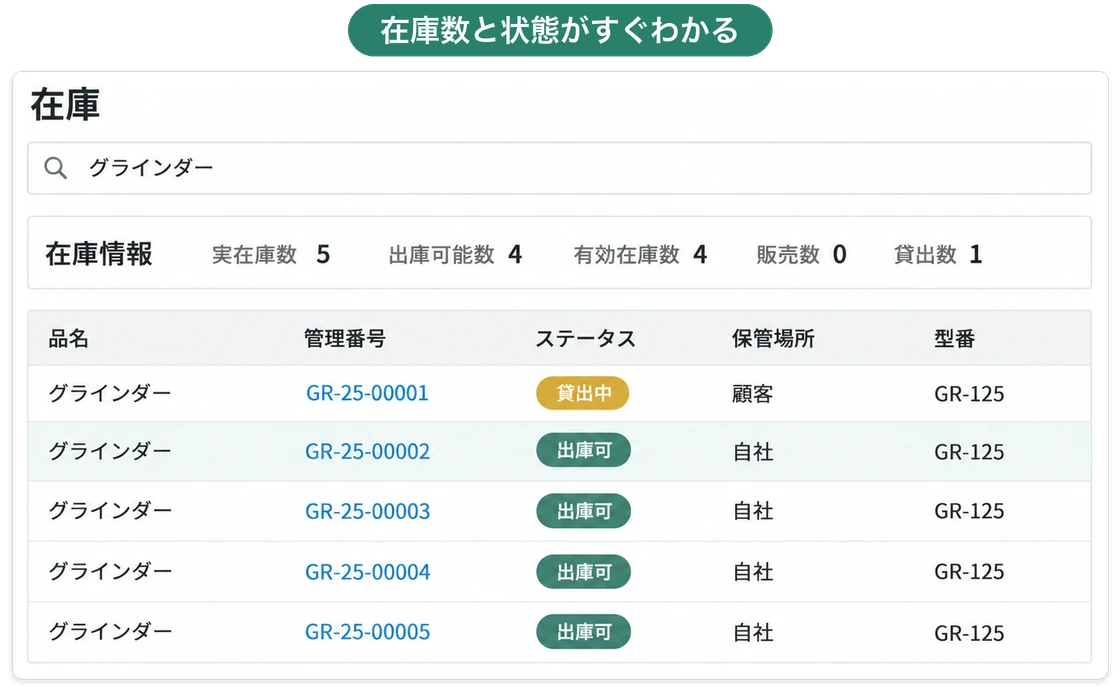This screenshot has width=1120, height=694.
Task: Open management number GR-25-00001
Action: [x=367, y=393]
